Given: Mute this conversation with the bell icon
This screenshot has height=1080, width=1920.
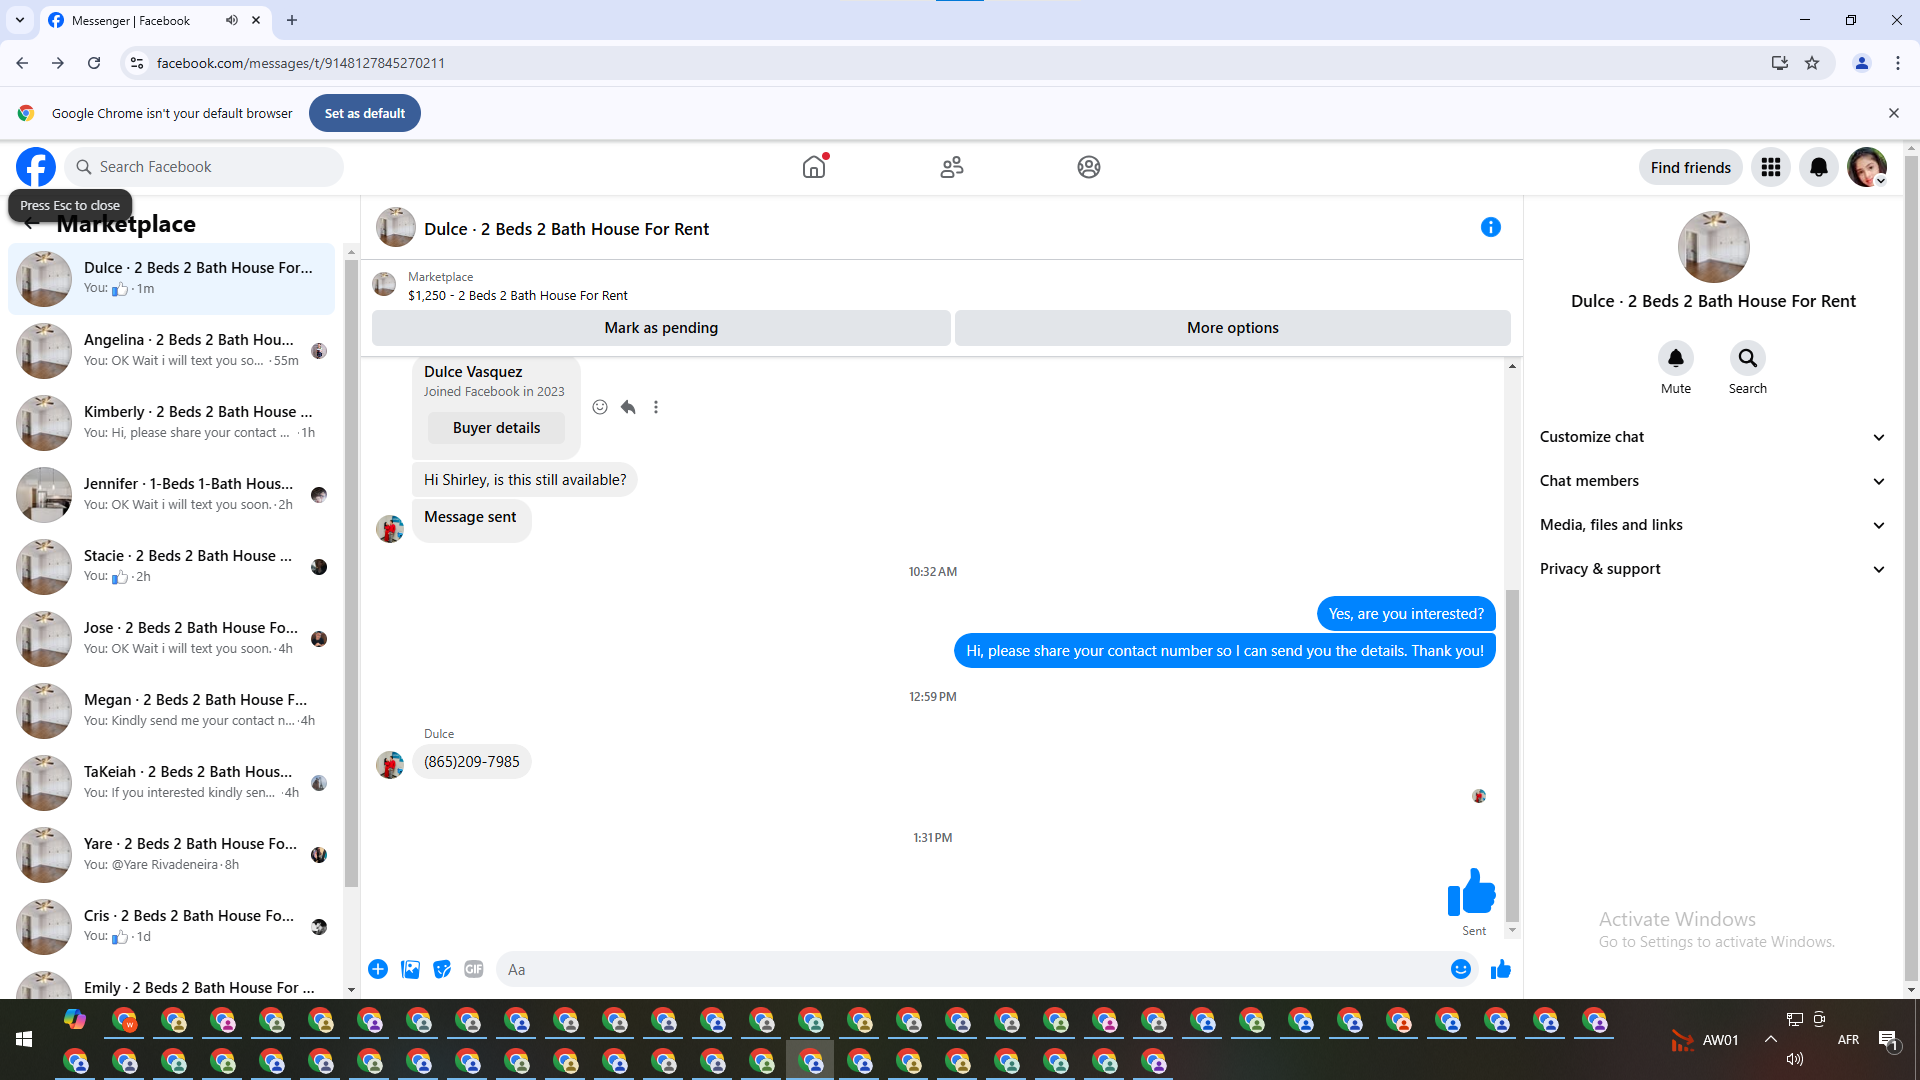Looking at the screenshot, I should coord(1676,358).
